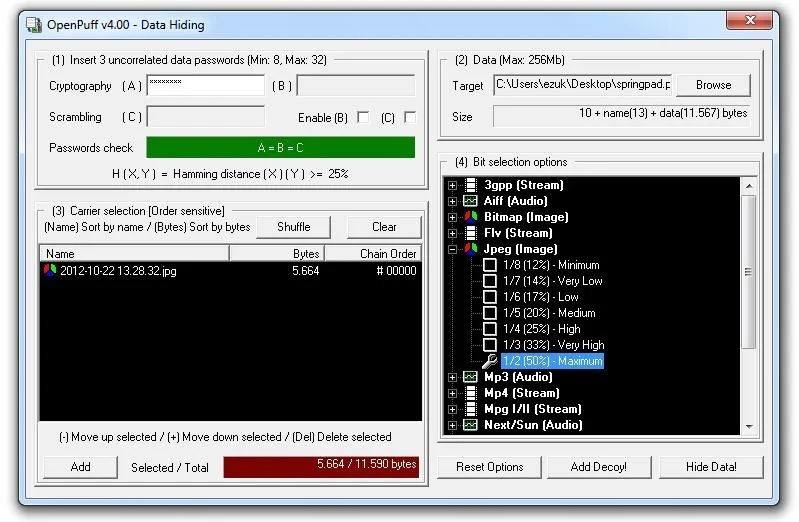Check the 1/3 (33%) Very High option

(490, 345)
